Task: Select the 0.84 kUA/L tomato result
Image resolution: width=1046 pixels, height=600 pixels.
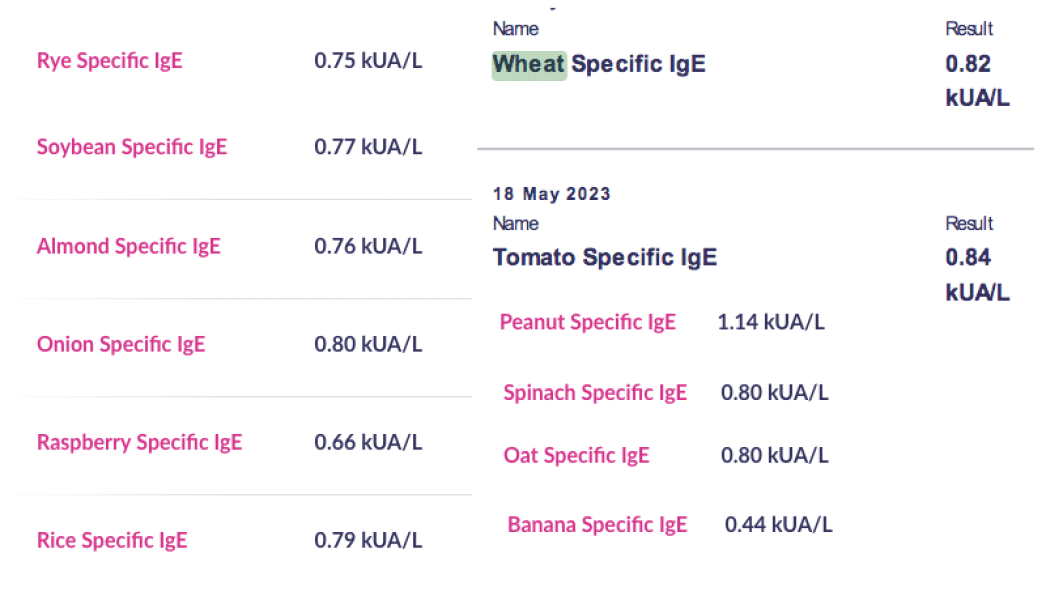Action: pyautogui.click(x=975, y=274)
